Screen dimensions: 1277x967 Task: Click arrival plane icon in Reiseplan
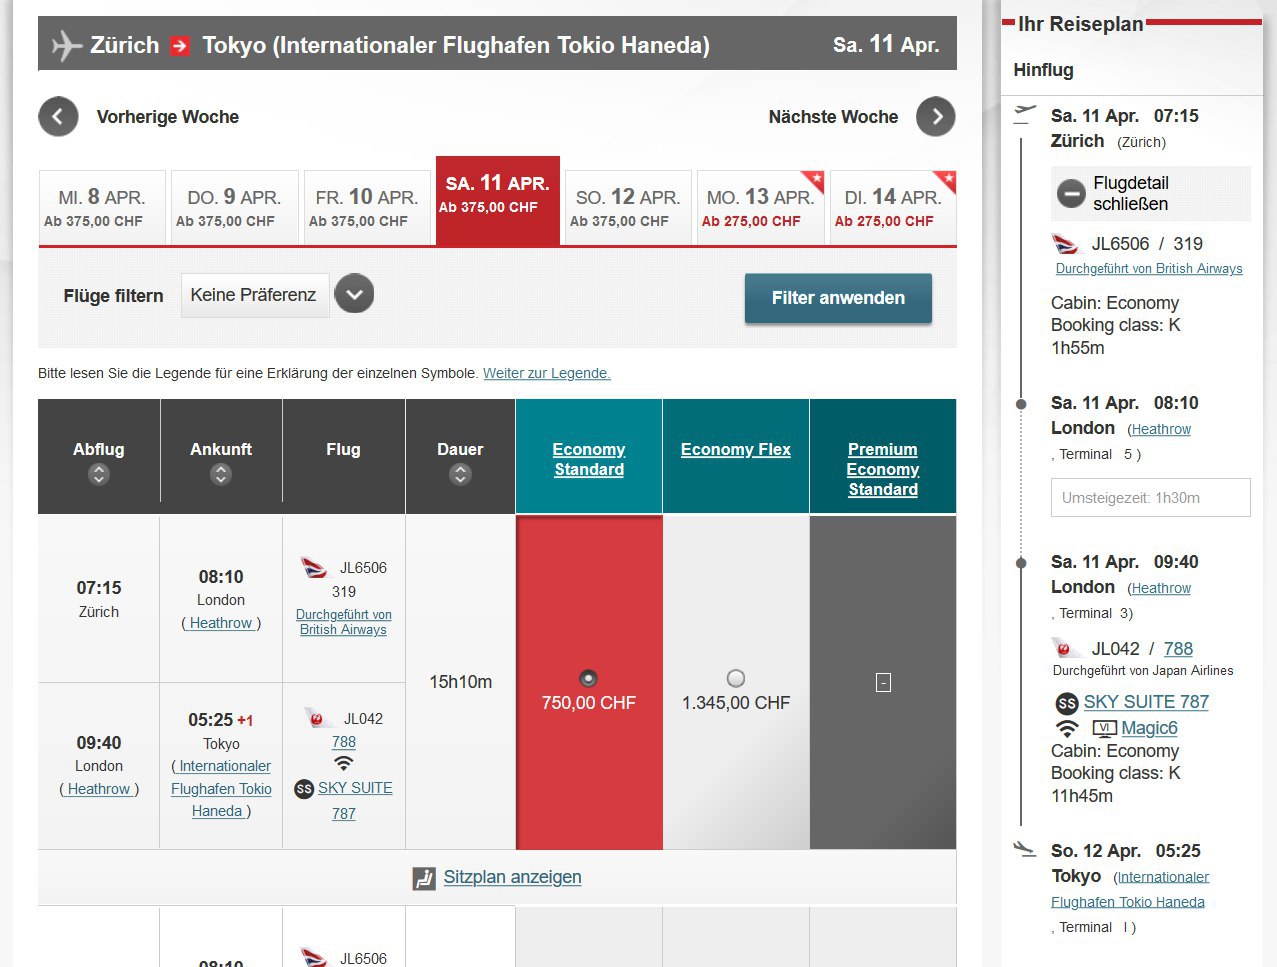(1024, 849)
